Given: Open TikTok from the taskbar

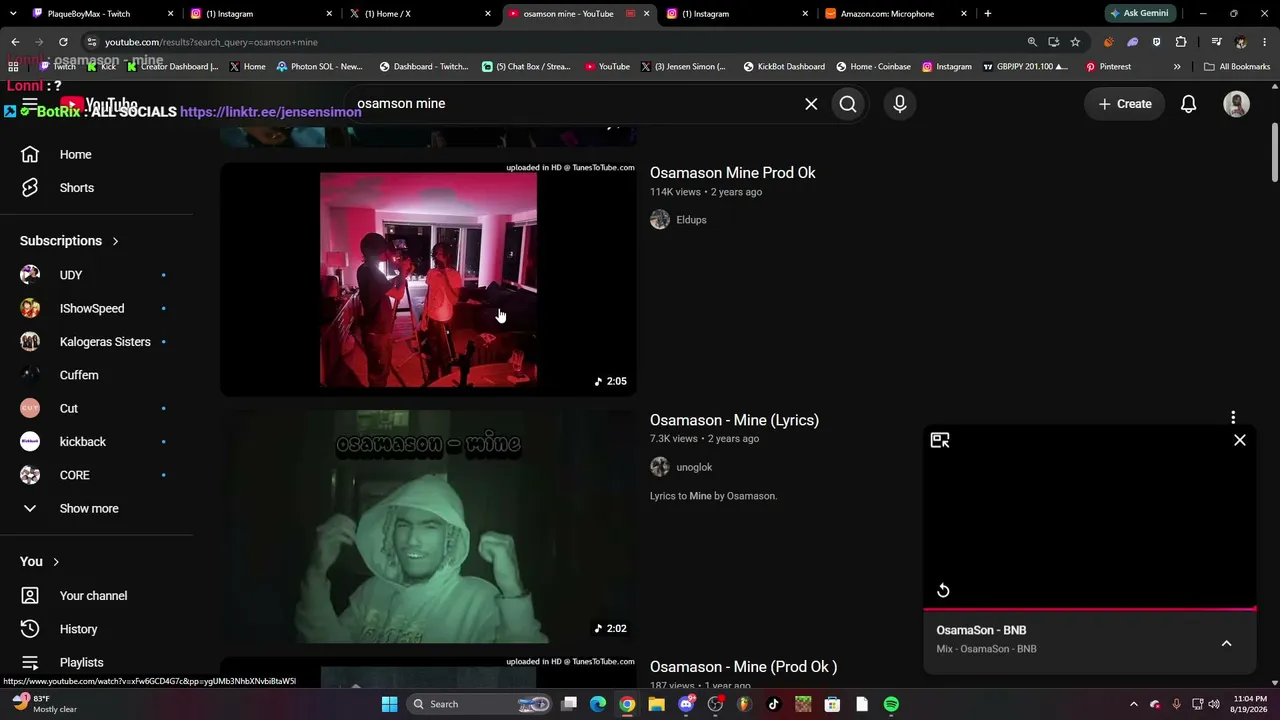Looking at the screenshot, I should (x=773, y=704).
